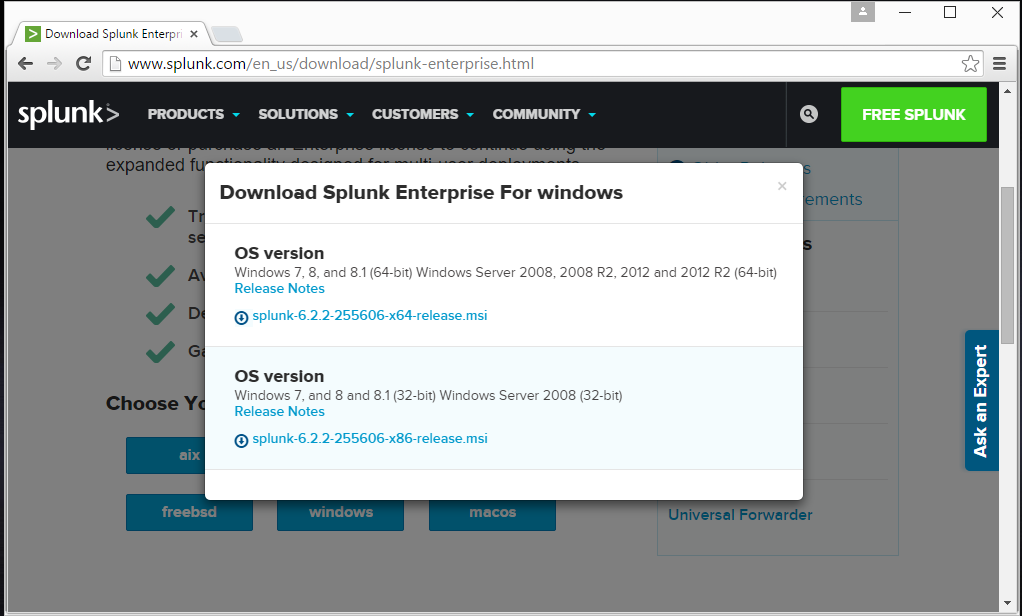This screenshot has height=616, width=1022.
Task: Maximize the browser window
Action: tap(950, 12)
